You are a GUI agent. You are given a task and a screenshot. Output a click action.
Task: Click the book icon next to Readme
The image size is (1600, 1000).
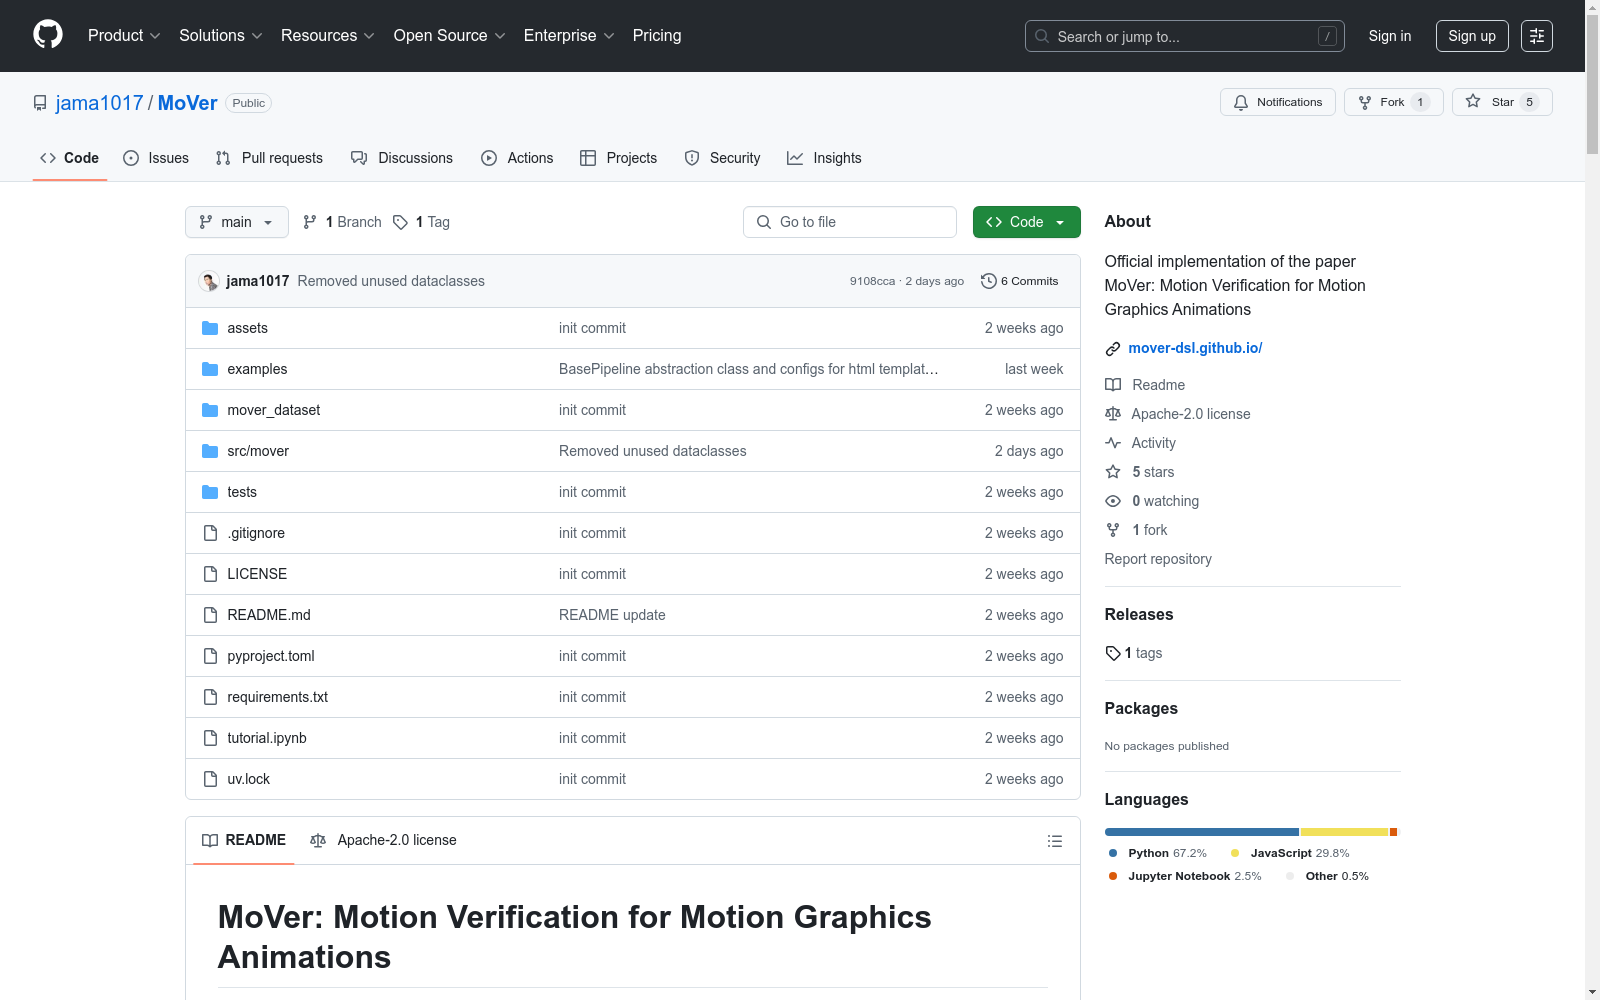[x=1113, y=385]
